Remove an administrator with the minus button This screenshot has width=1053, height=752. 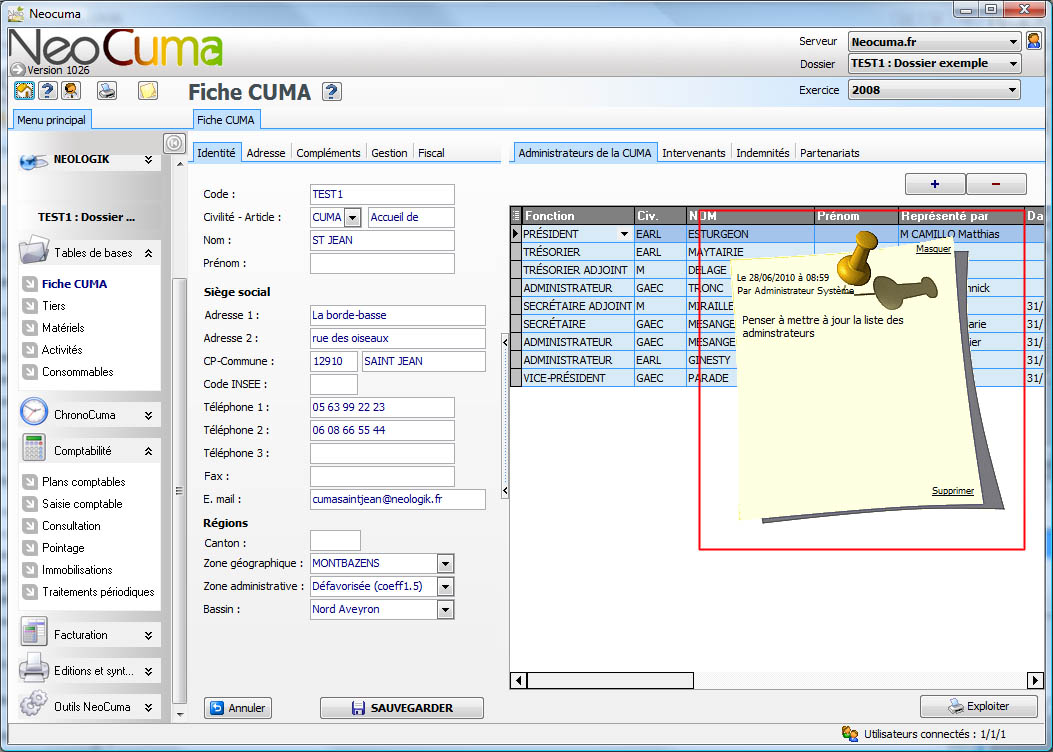pyautogui.click(x=996, y=184)
